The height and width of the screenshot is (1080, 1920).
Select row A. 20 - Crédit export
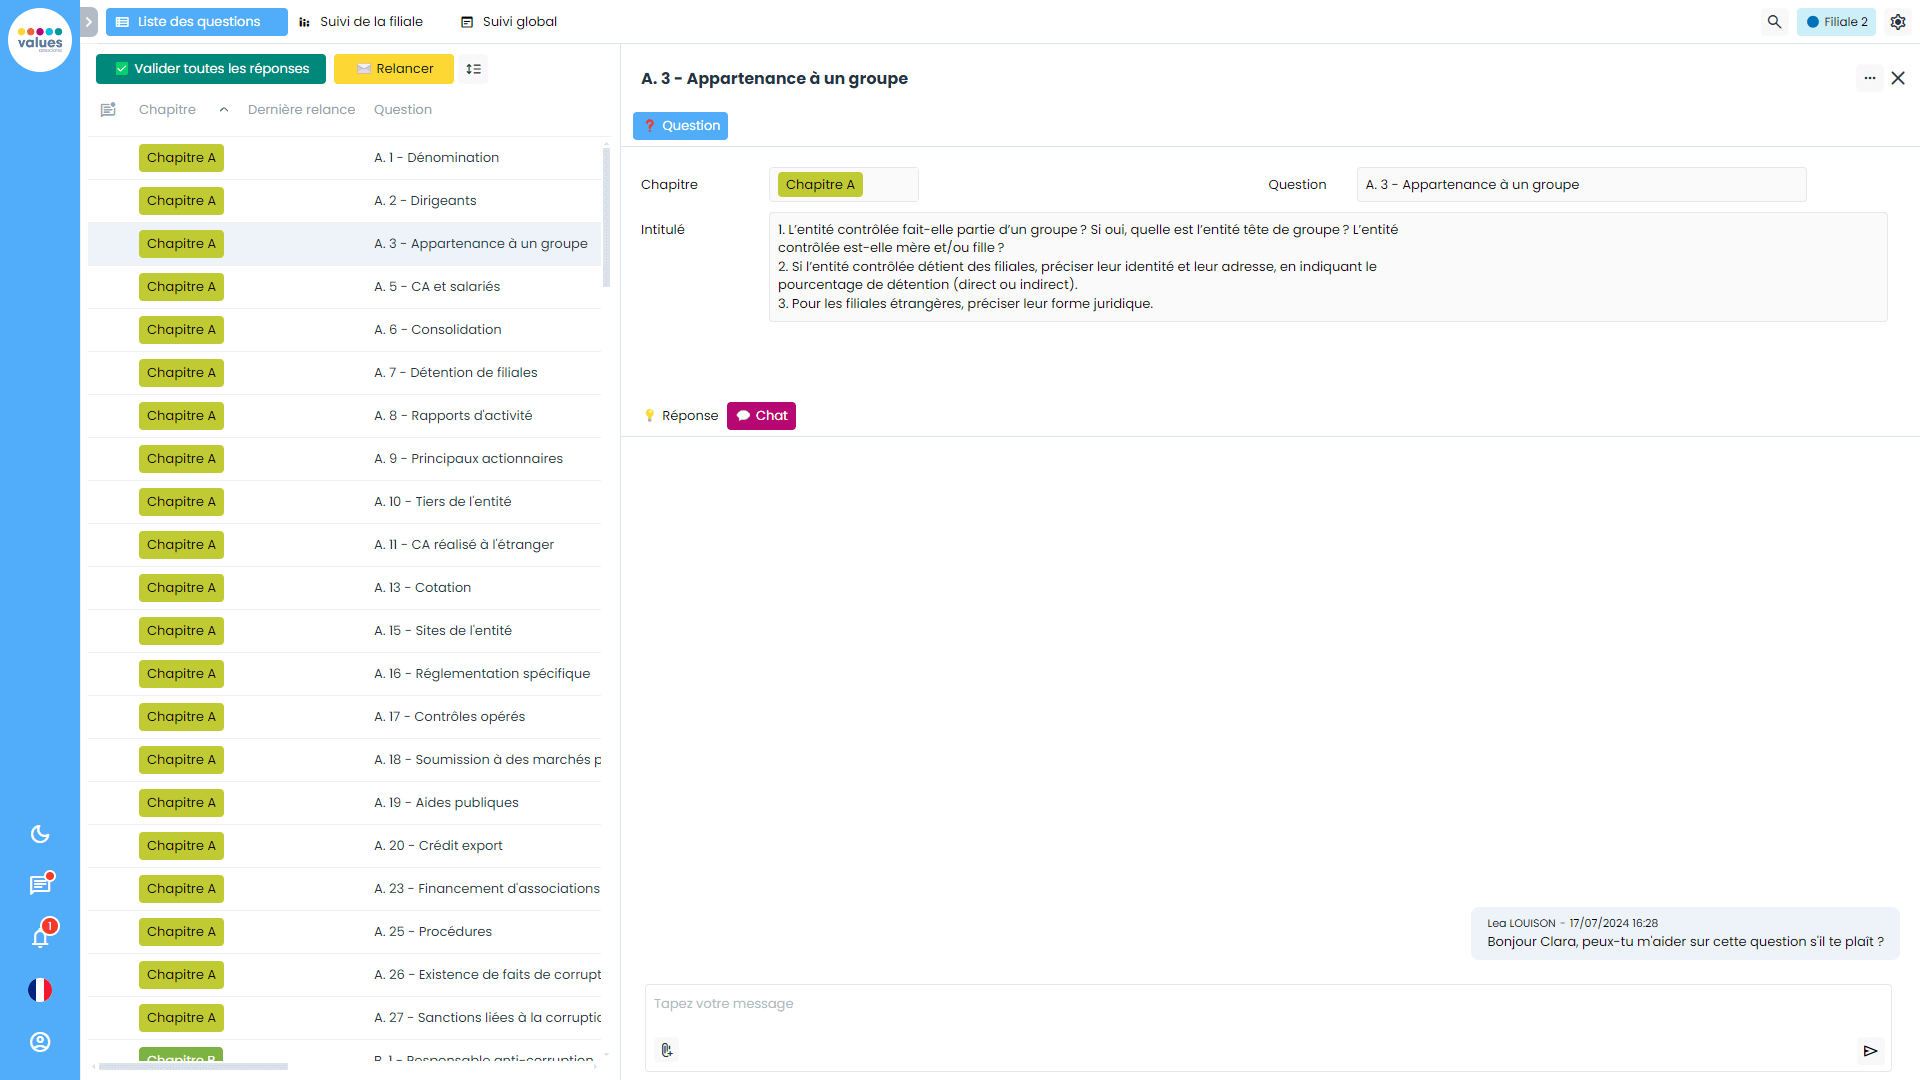tap(344, 846)
